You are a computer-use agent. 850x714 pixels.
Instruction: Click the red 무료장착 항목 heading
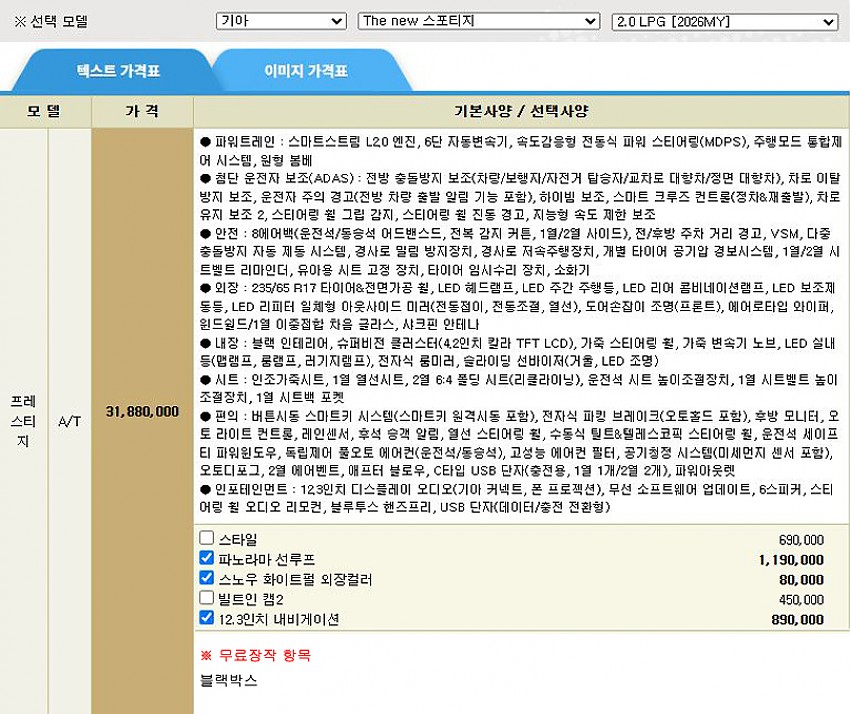pos(256,656)
